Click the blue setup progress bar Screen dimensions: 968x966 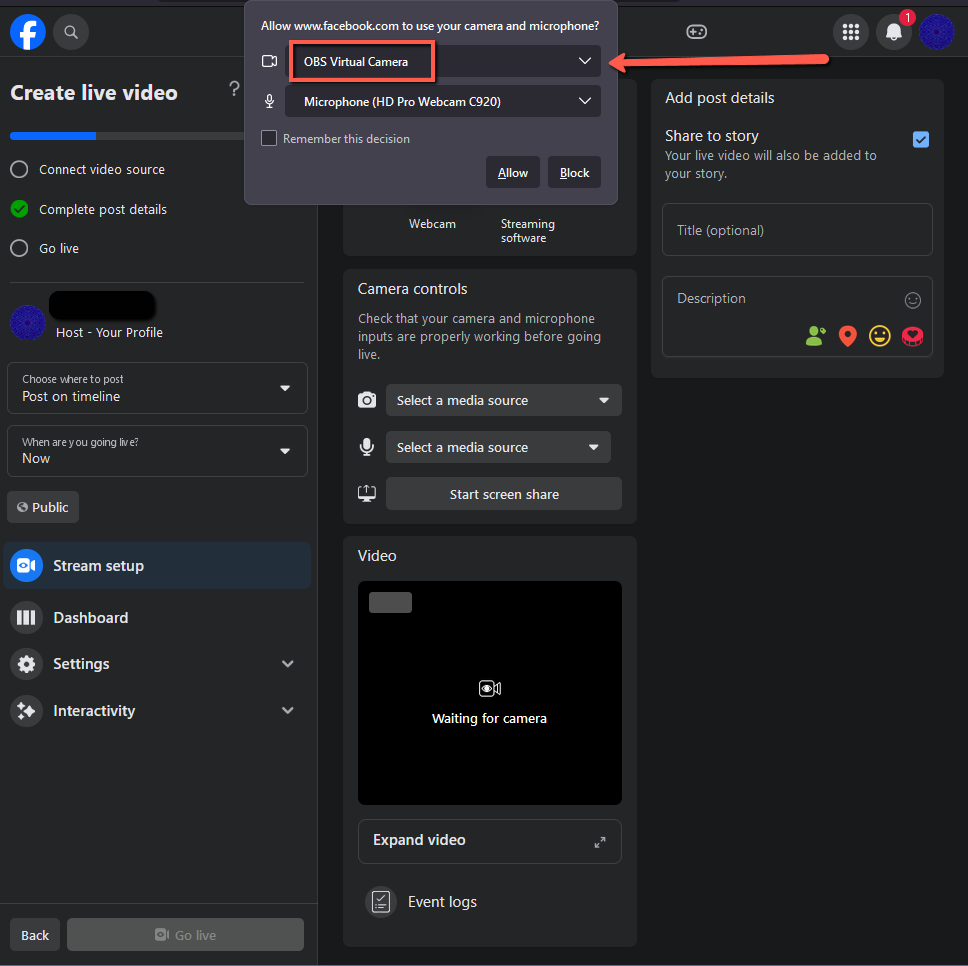[x=53, y=136]
